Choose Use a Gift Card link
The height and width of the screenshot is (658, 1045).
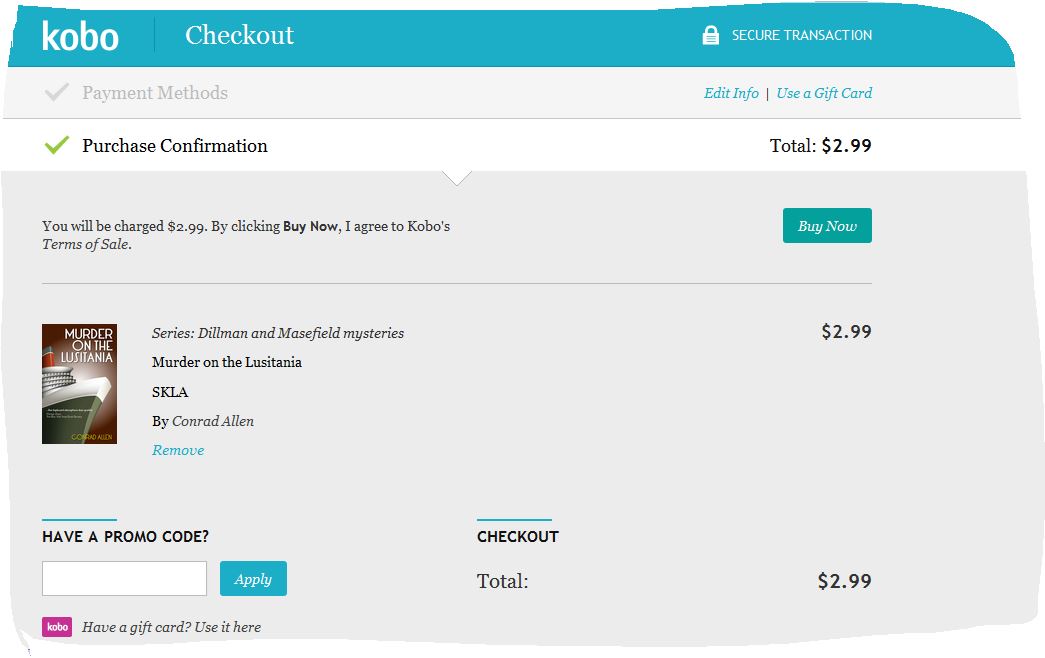pyautogui.click(x=824, y=93)
